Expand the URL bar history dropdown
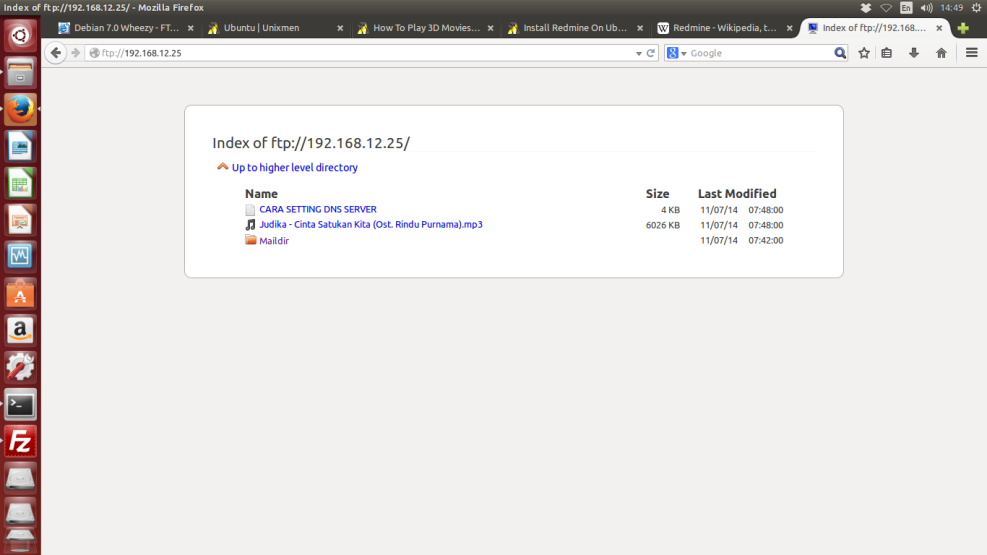987x555 pixels. tap(639, 53)
